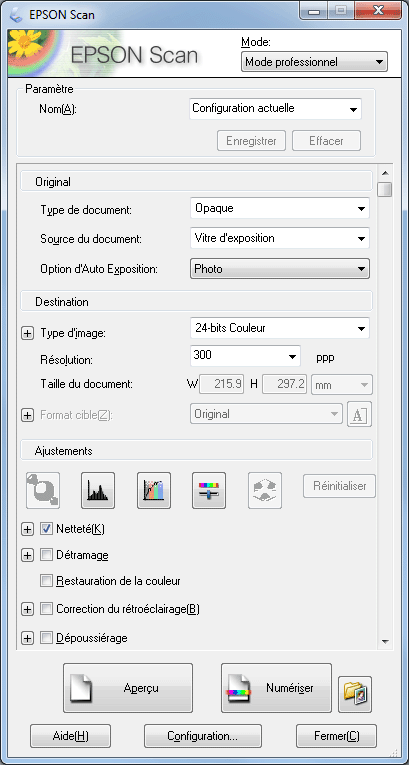Click the EPSON Scan title bar icon
Screen dimensions: 409x765
[16, 14]
